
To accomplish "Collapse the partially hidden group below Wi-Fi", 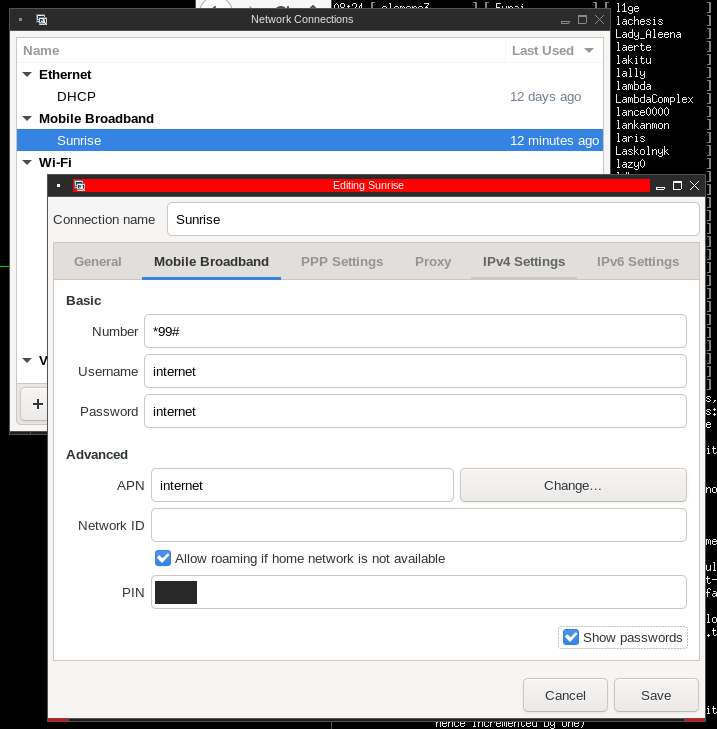I will (x=27, y=360).
